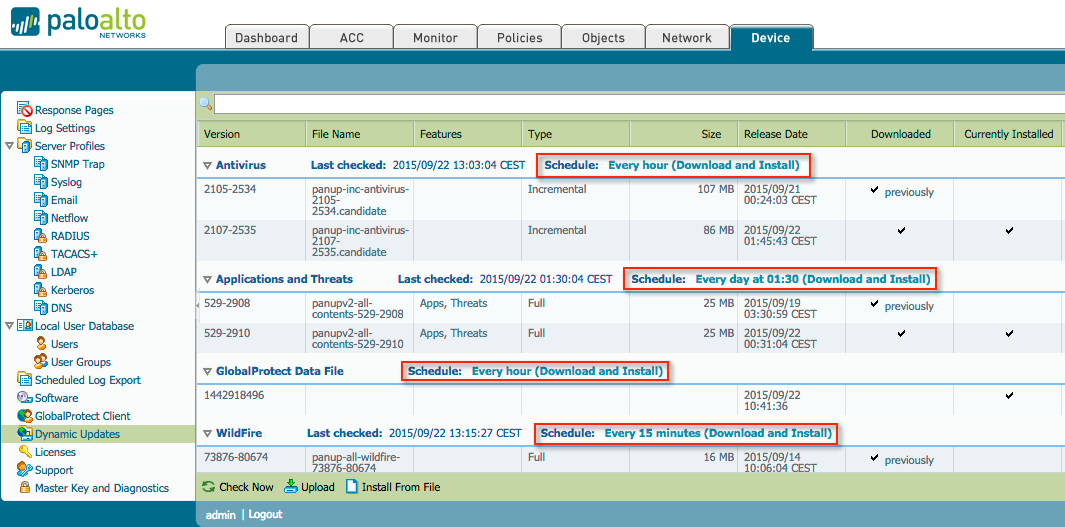
Task: Click the Palo Alto Networks logo
Action: click(x=78, y=22)
